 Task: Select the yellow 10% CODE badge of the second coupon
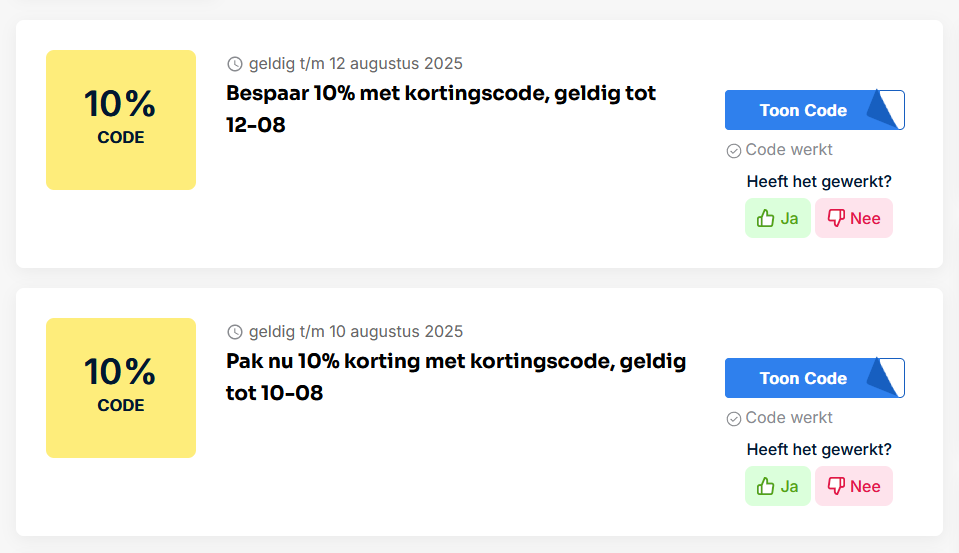pos(121,388)
